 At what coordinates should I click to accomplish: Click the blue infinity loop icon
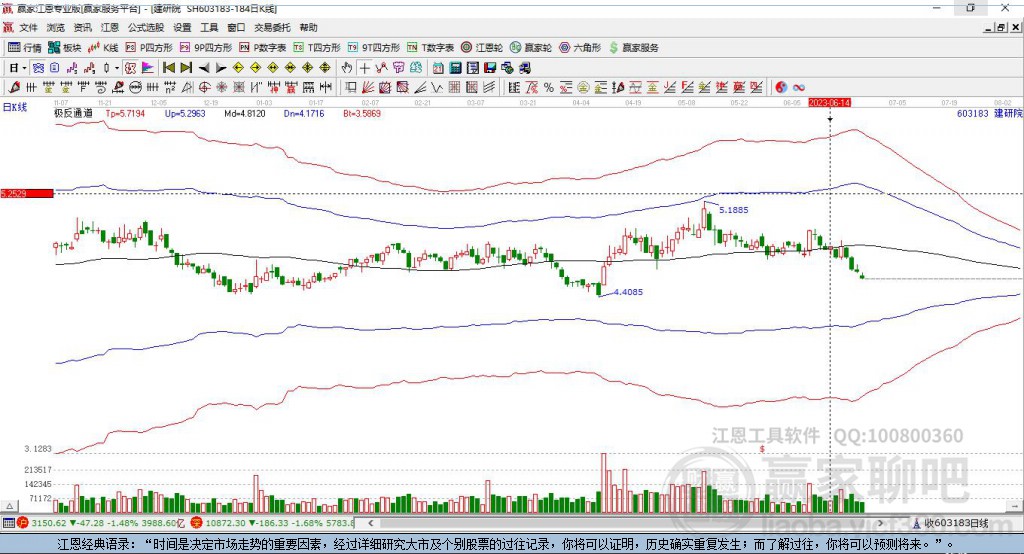(798, 87)
